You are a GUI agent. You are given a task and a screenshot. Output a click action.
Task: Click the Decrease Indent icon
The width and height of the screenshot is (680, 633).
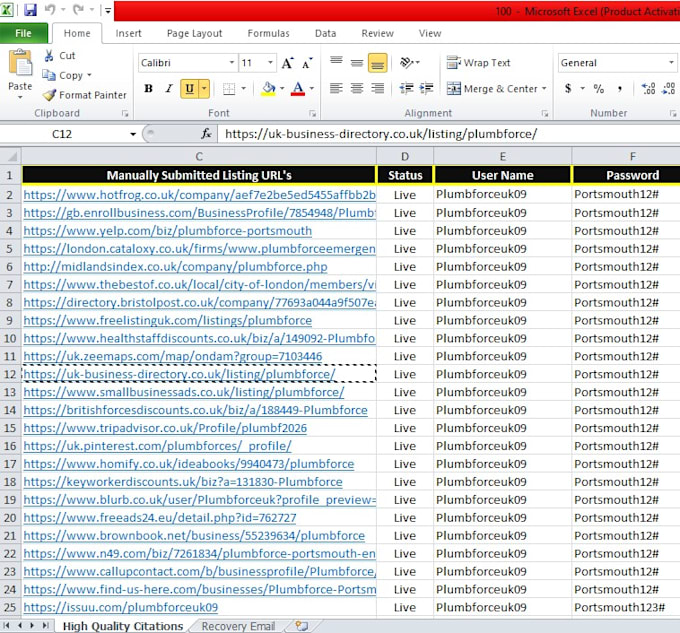click(x=406, y=89)
